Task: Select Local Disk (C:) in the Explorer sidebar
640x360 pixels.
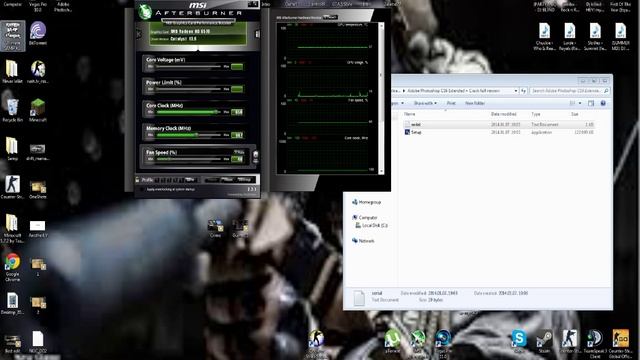Action: [371, 225]
